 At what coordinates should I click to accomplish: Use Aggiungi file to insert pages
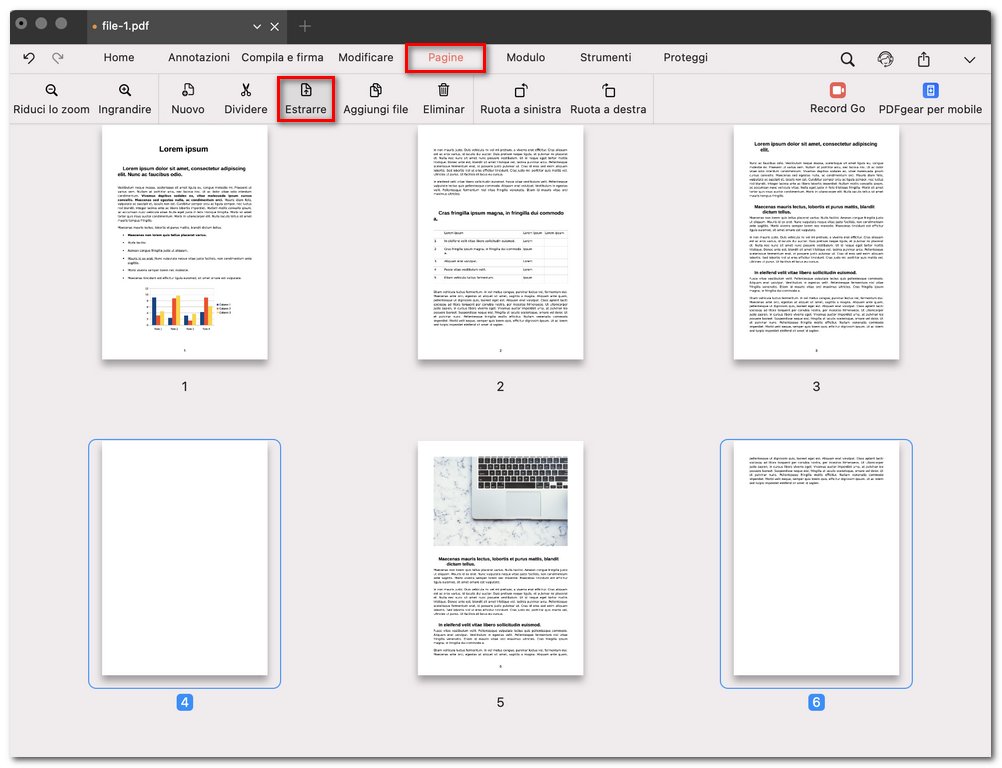(x=375, y=99)
